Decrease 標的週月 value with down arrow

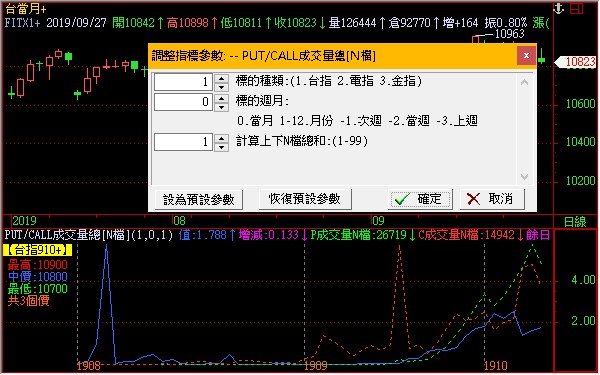222,107
